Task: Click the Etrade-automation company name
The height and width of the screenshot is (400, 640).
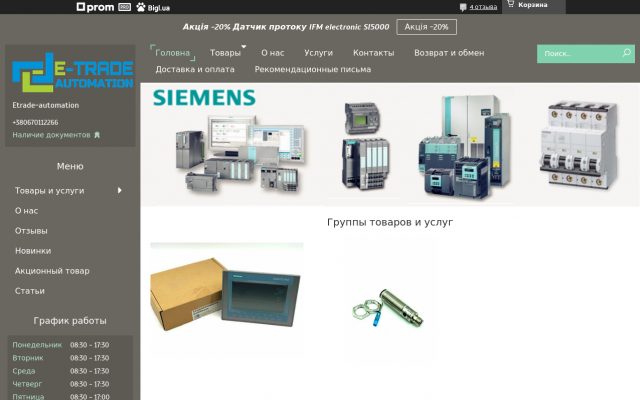Action: (46, 105)
